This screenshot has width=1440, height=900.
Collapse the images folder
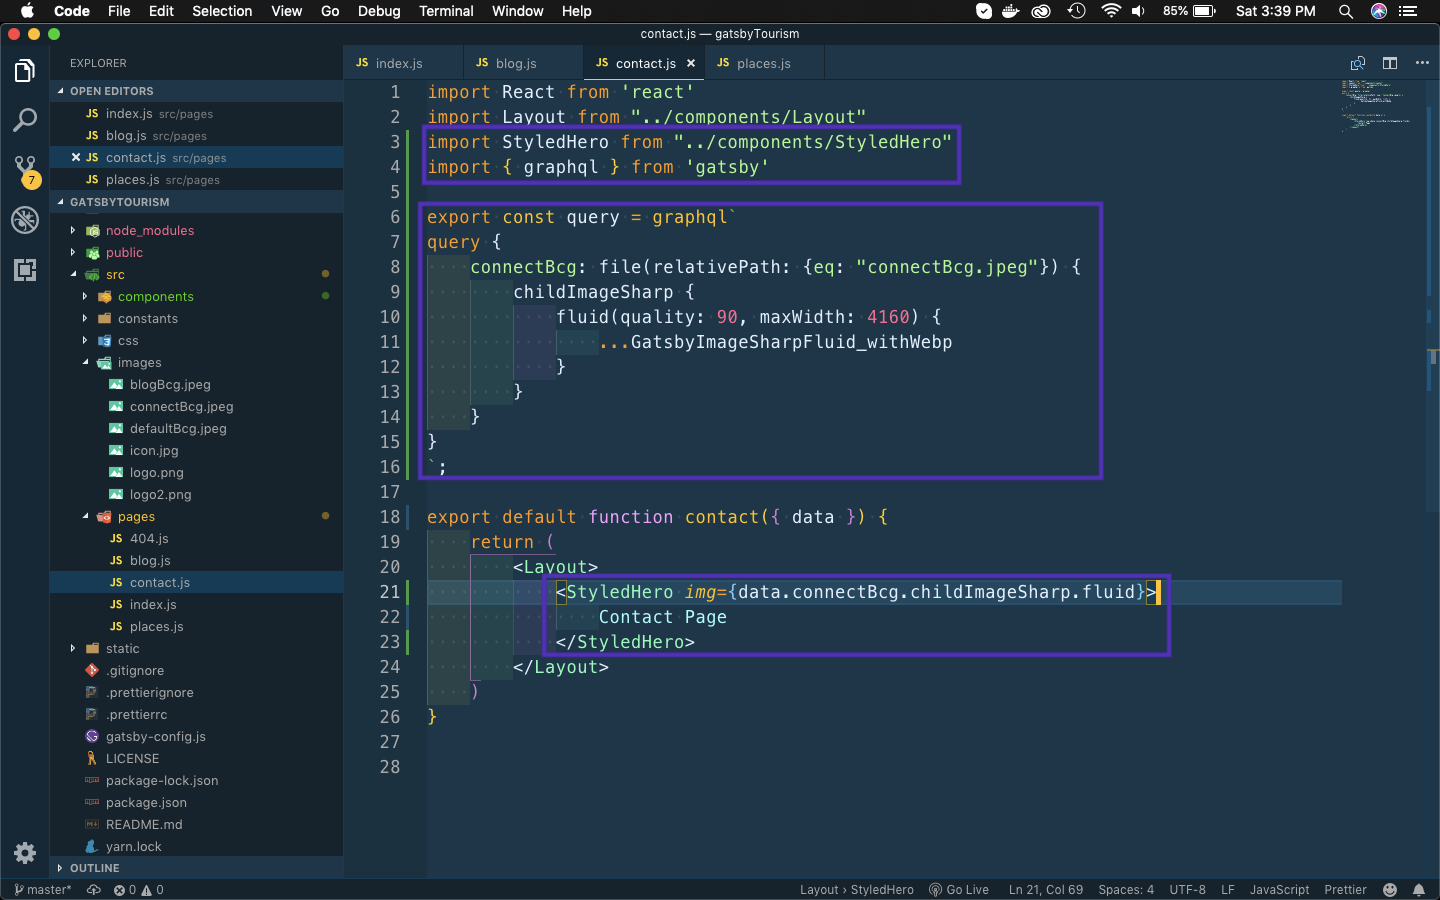(x=139, y=363)
